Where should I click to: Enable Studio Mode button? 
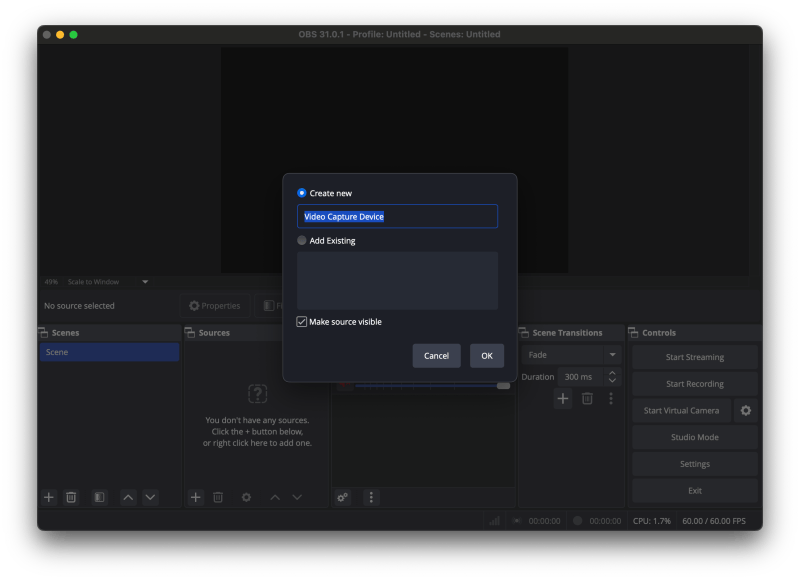click(x=694, y=437)
